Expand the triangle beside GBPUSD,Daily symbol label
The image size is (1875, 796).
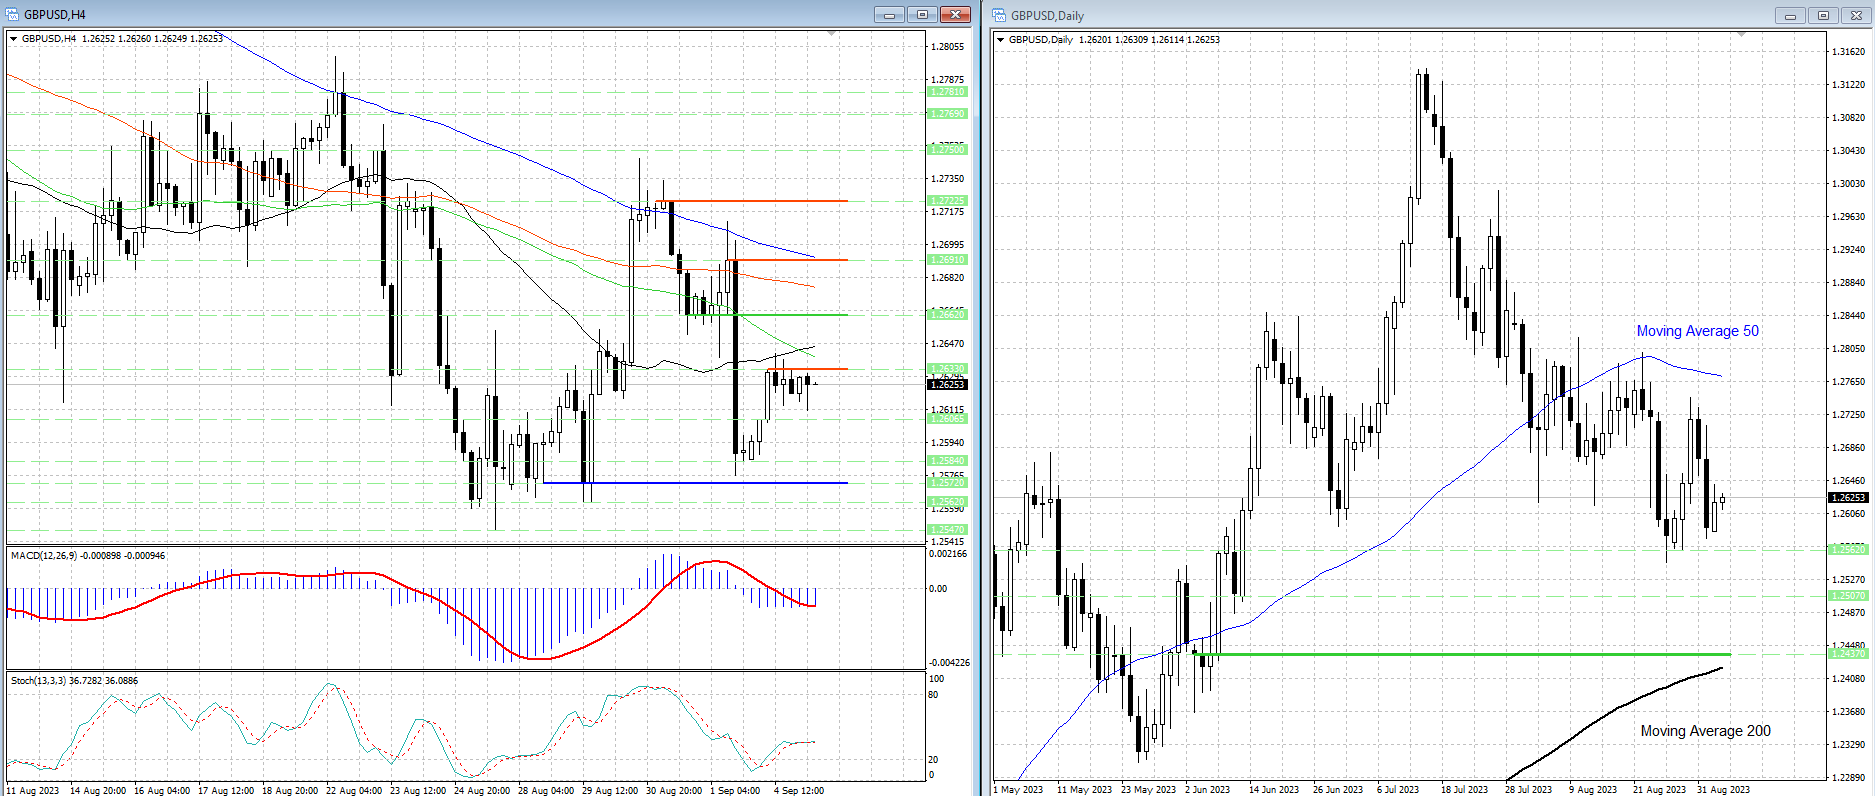coord(1000,40)
